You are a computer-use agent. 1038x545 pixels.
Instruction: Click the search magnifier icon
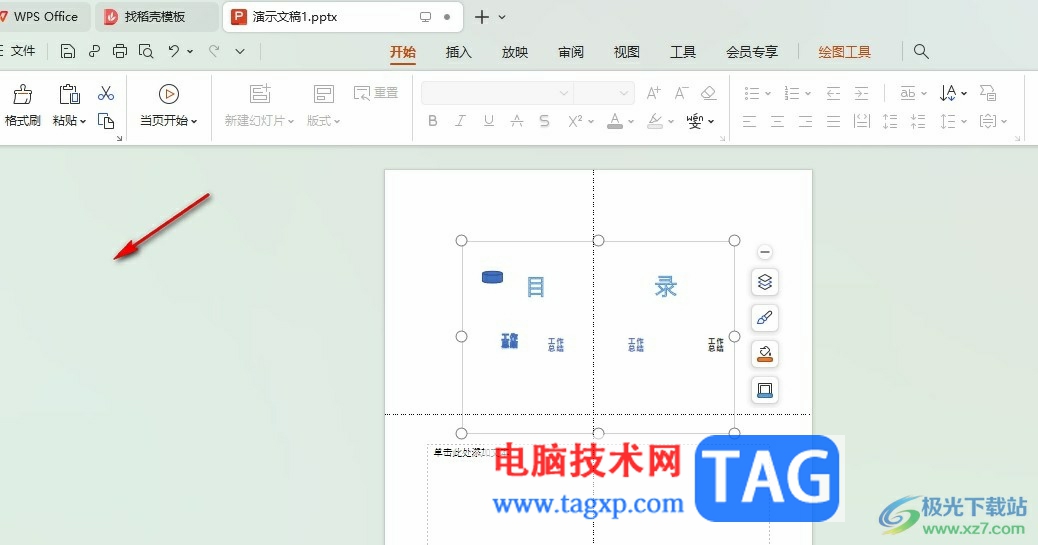(x=921, y=52)
